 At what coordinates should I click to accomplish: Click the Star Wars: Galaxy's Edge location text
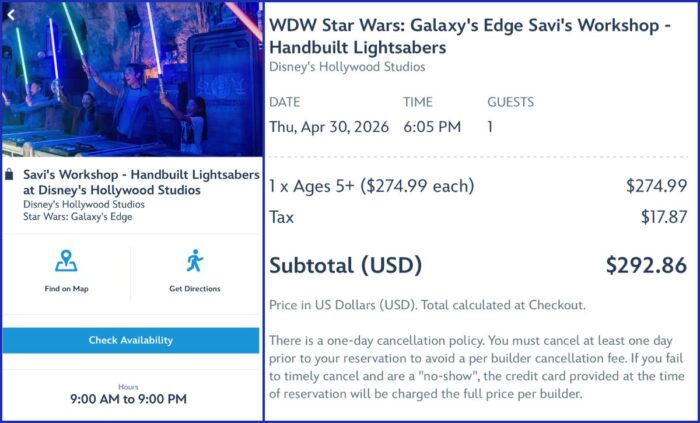(78, 217)
